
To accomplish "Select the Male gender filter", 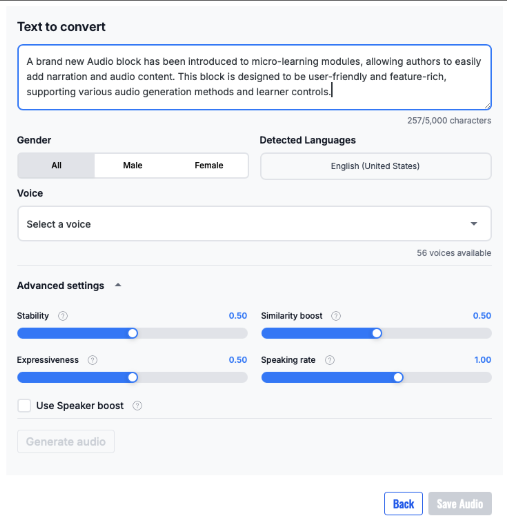I will (133, 165).
